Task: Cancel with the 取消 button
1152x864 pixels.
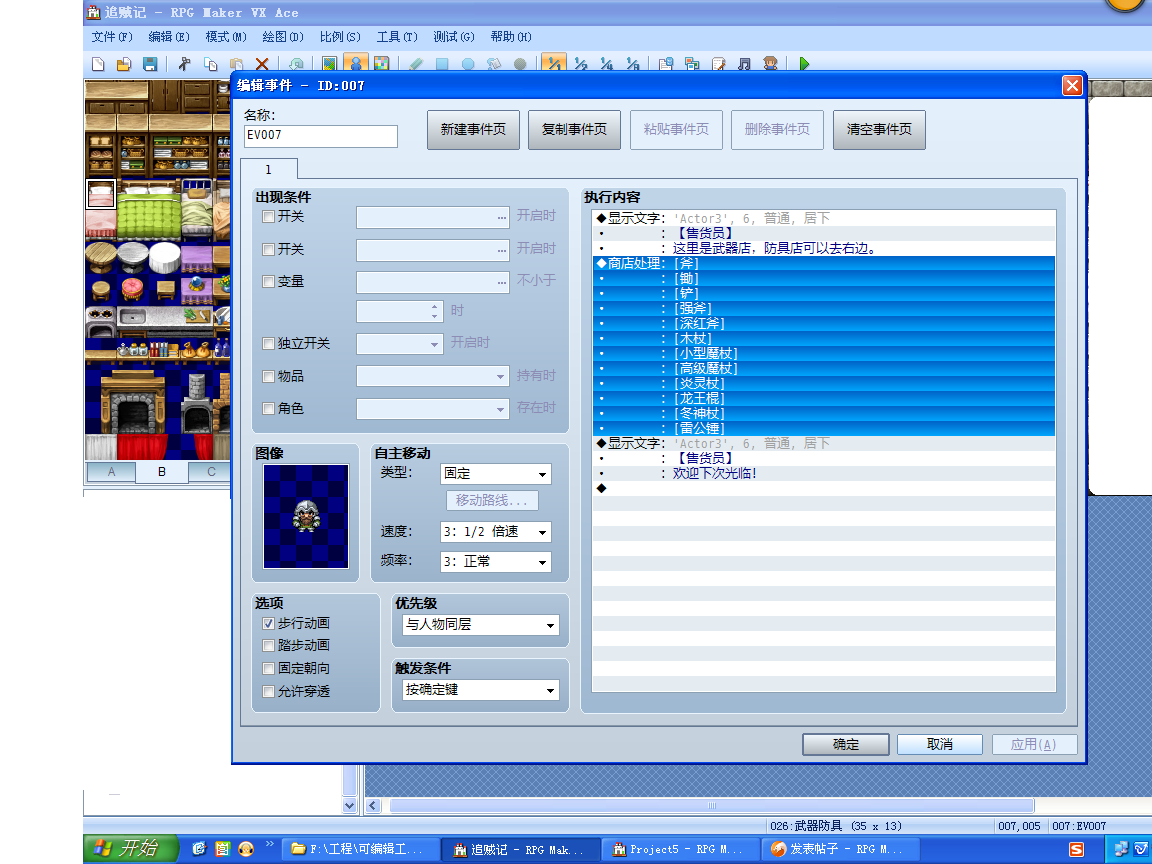Action: click(x=940, y=744)
